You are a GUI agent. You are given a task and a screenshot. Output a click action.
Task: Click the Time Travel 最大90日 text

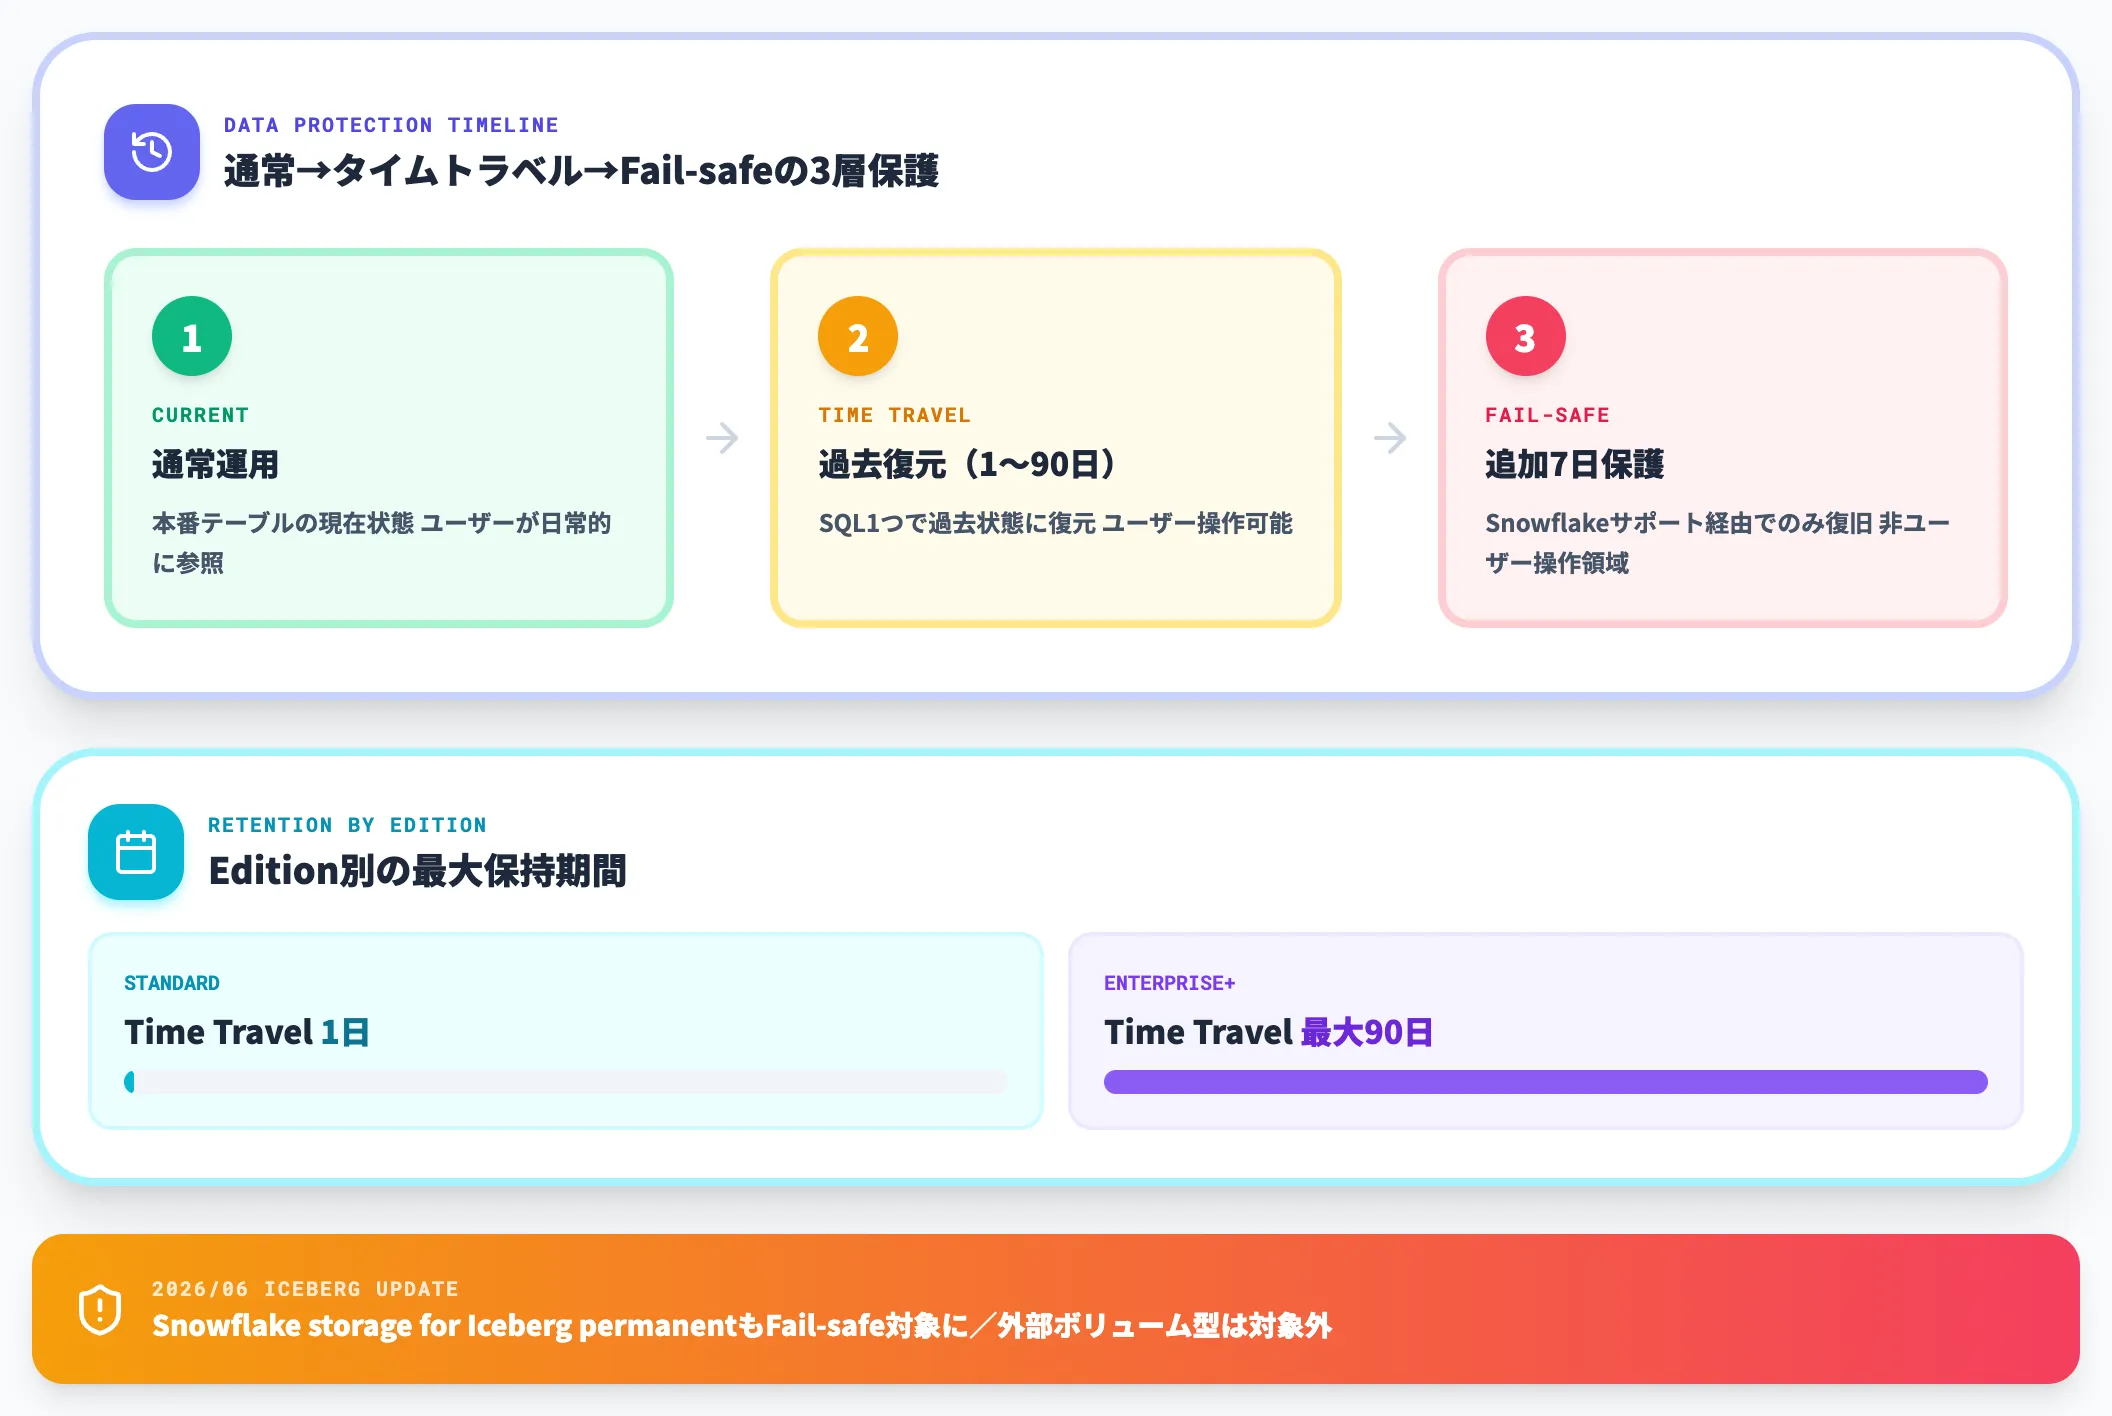pos(1269,1032)
